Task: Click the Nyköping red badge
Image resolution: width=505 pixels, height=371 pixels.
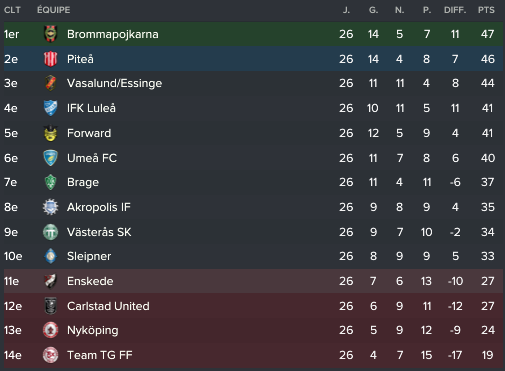Action: pyautogui.click(x=51, y=330)
